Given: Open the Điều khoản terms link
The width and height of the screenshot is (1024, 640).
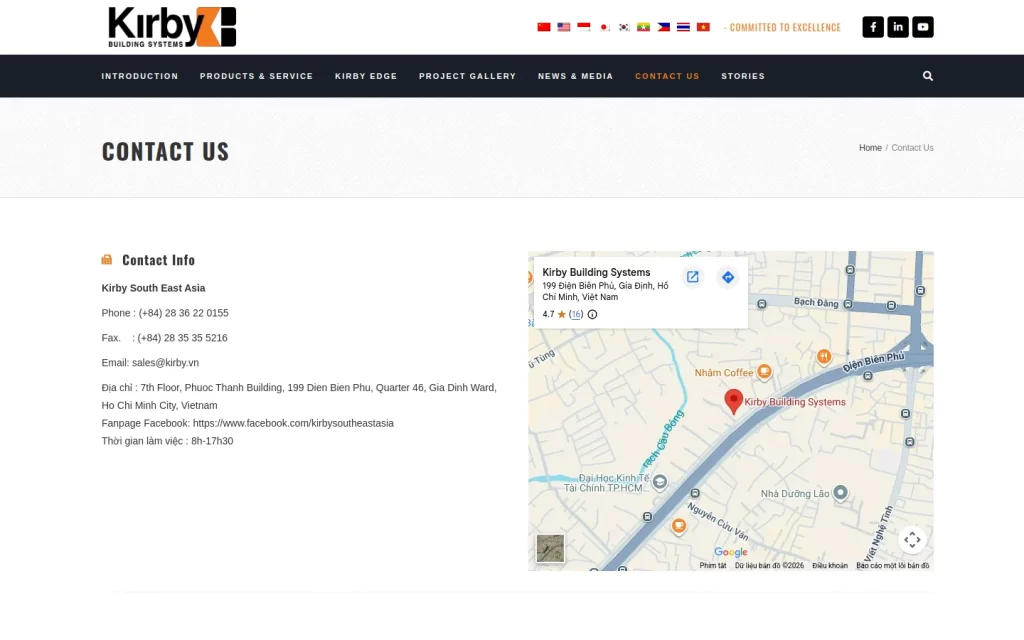Looking at the screenshot, I should tap(829, 566).
